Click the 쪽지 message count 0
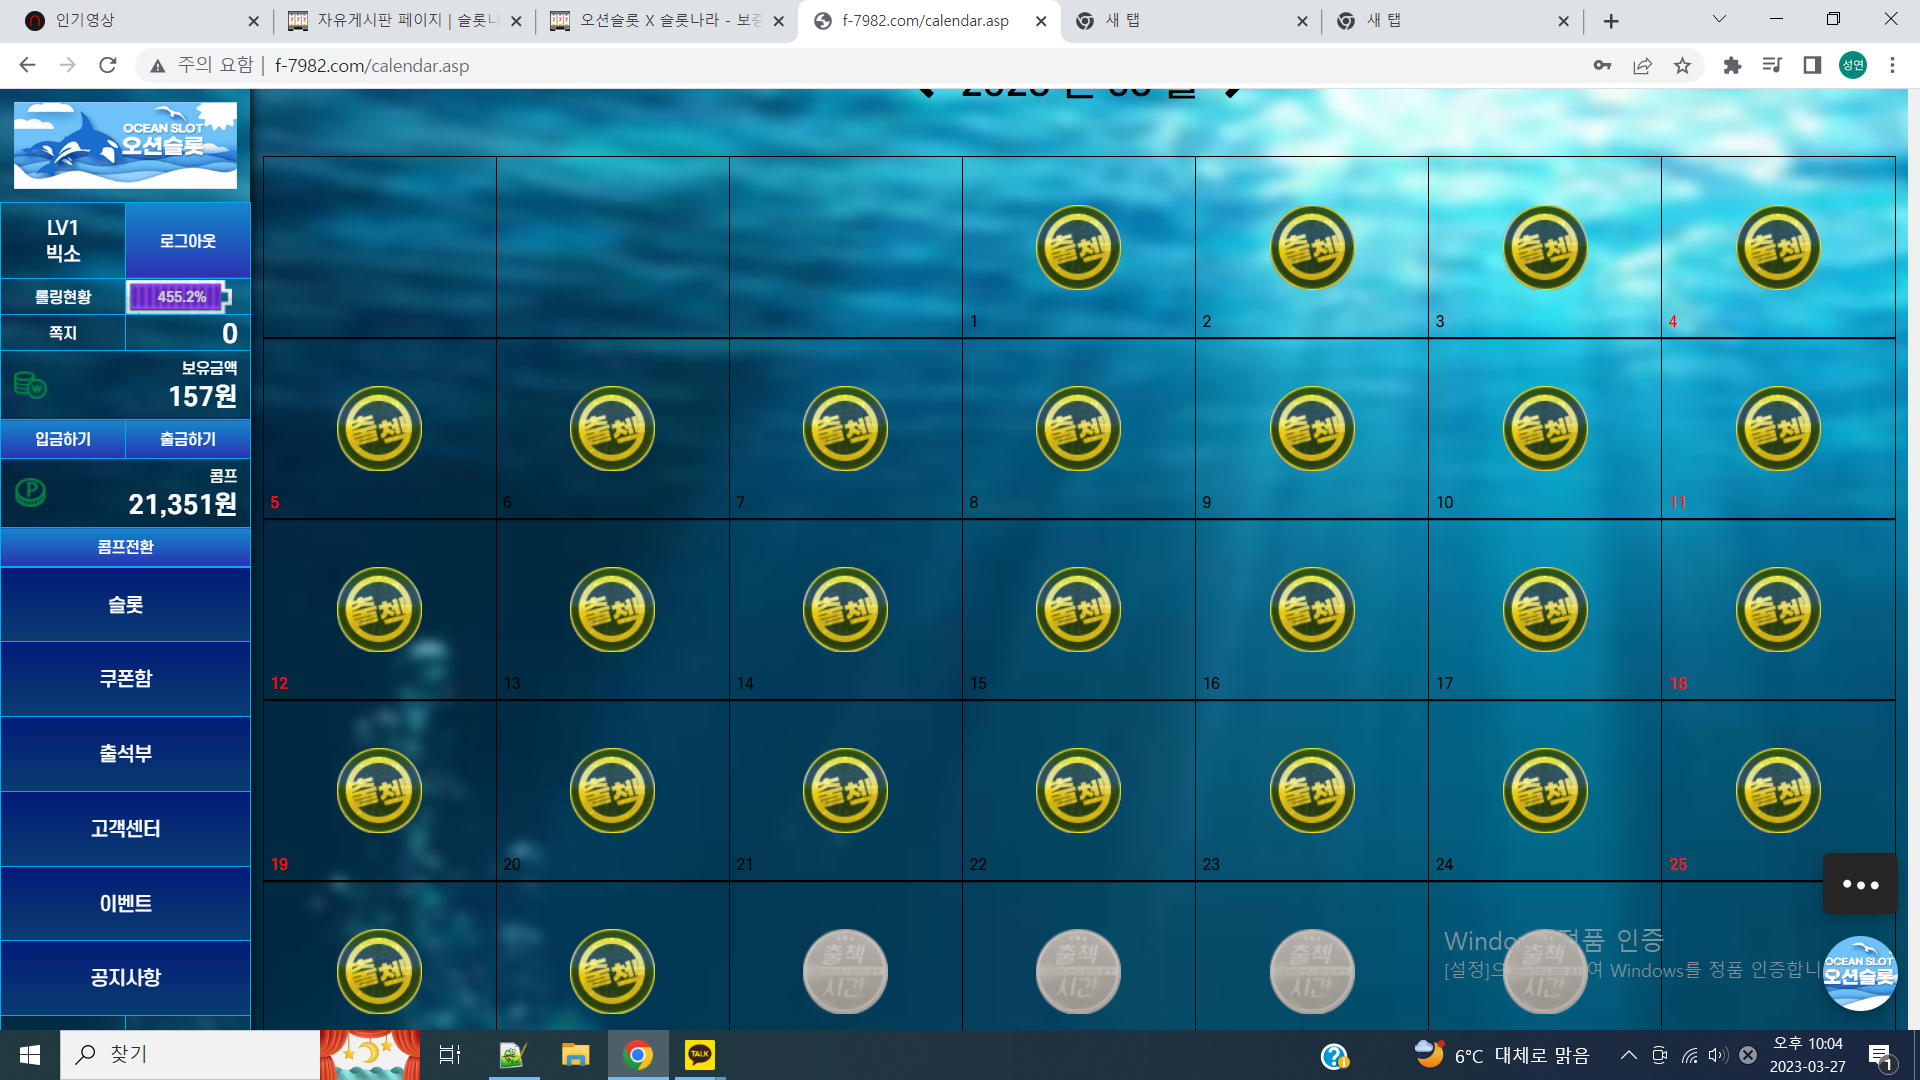Viewport: 1920px width, 1080px height. tap(229, 333)
